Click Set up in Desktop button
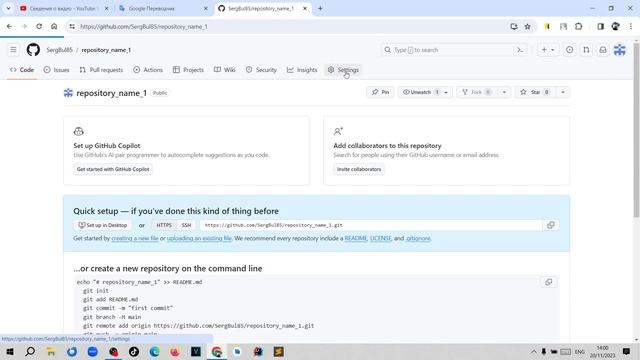Screen dimensions: 640x360 [x=103, y=225]
